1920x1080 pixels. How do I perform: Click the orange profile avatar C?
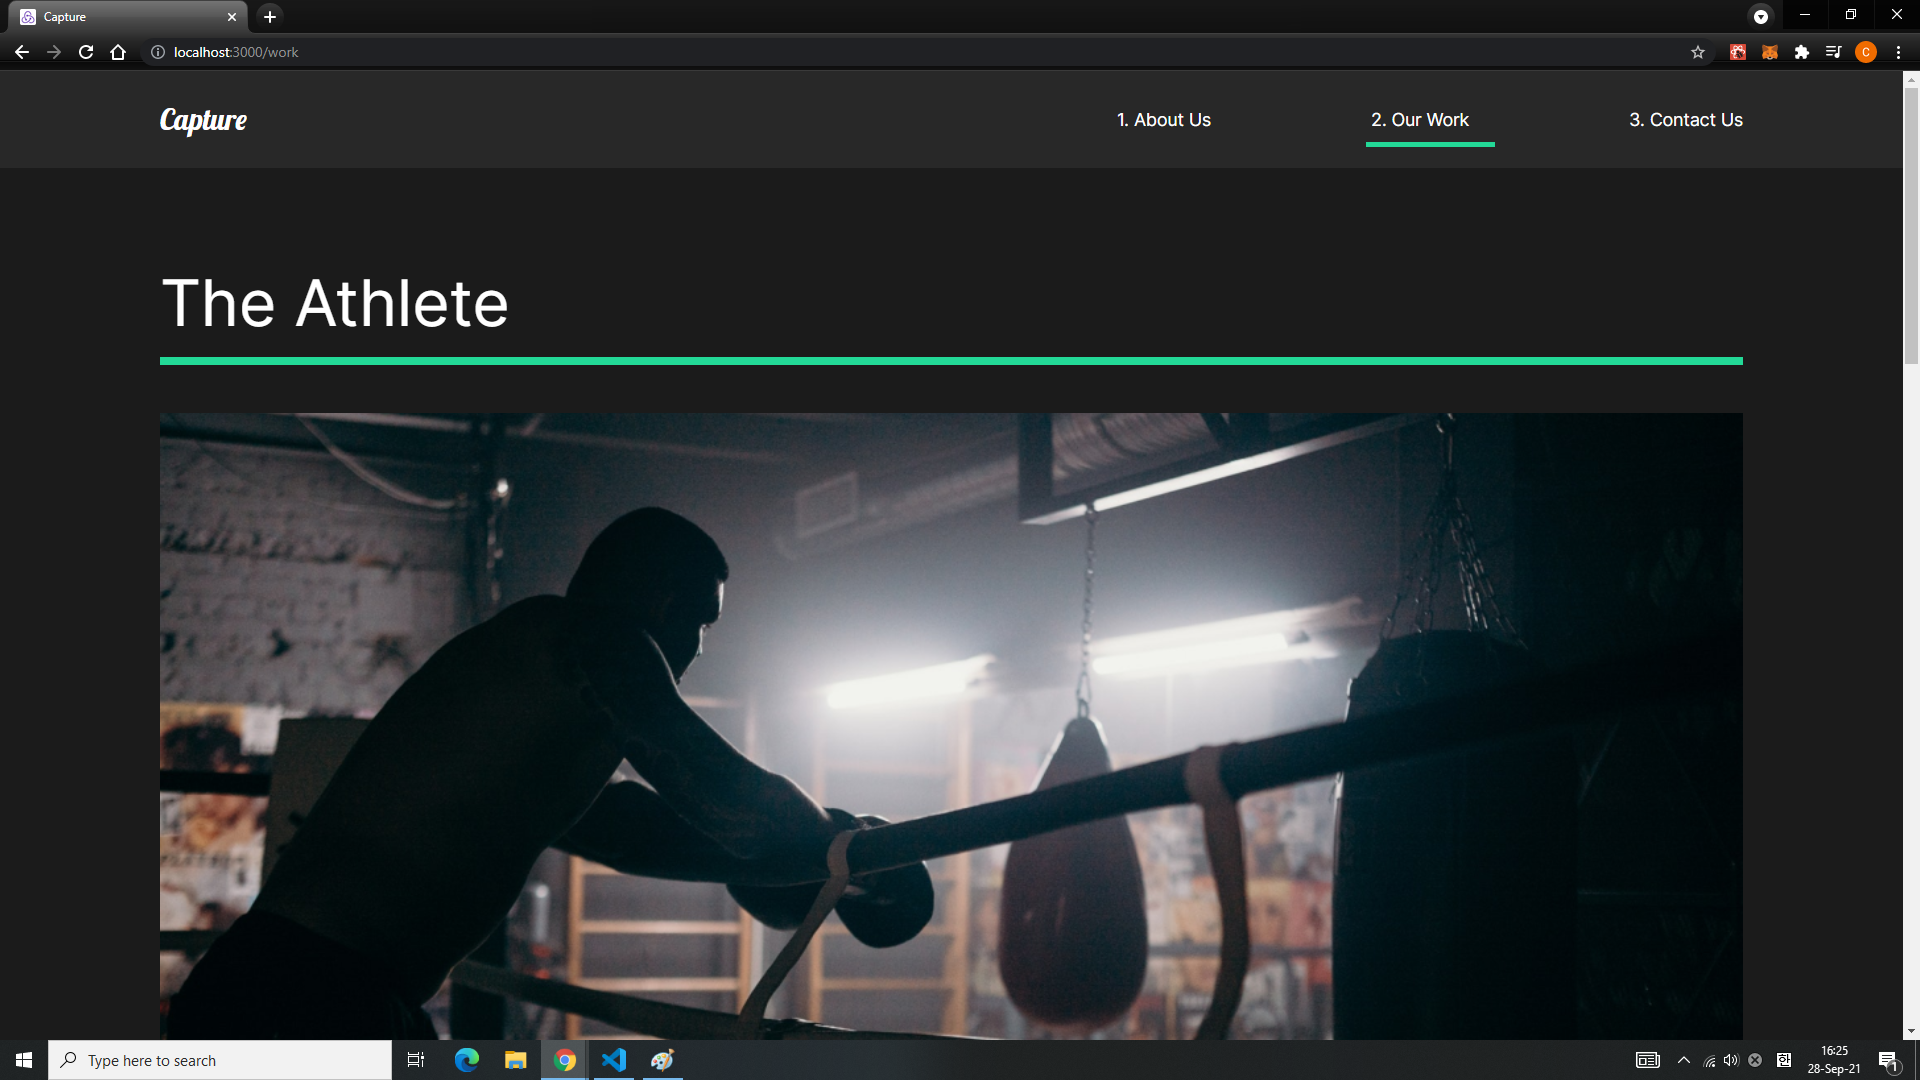1865,52
